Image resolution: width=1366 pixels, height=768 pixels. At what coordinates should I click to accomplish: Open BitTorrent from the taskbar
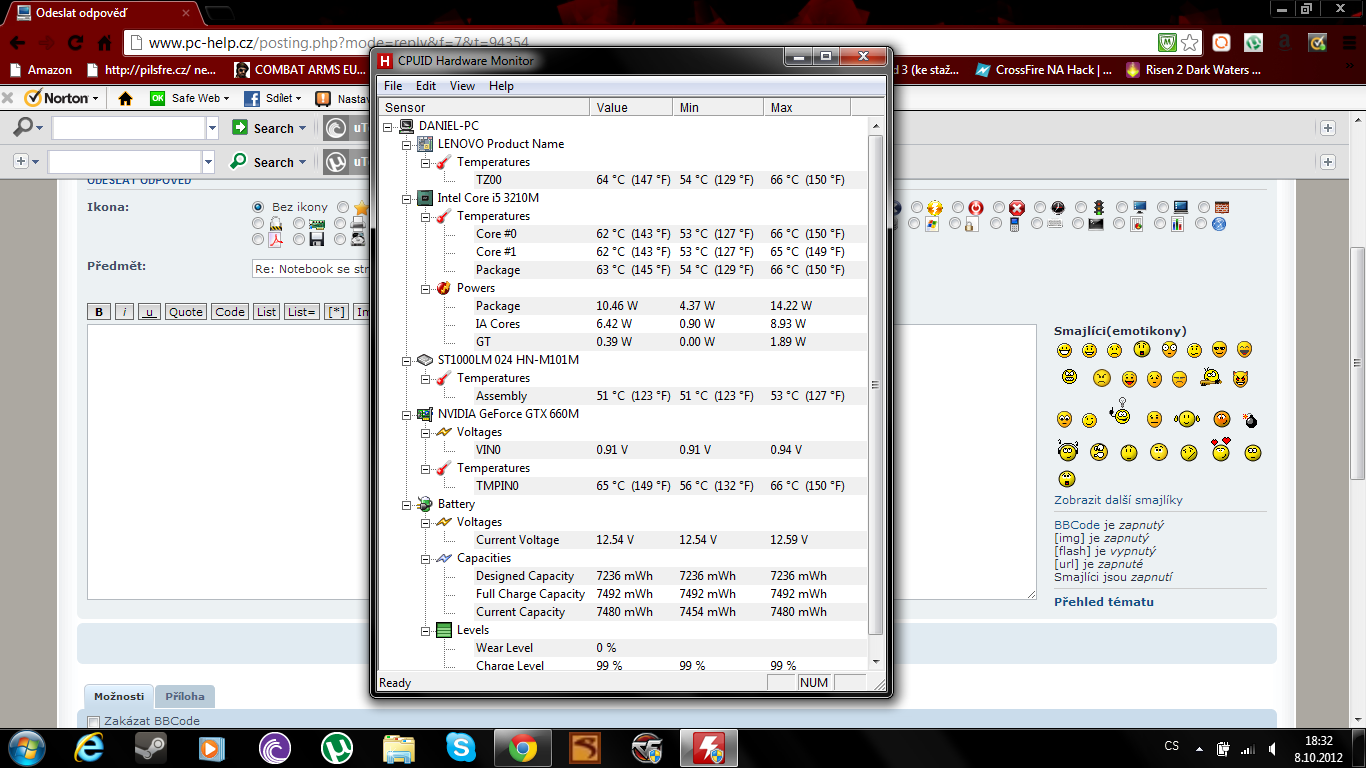point(274,747)
